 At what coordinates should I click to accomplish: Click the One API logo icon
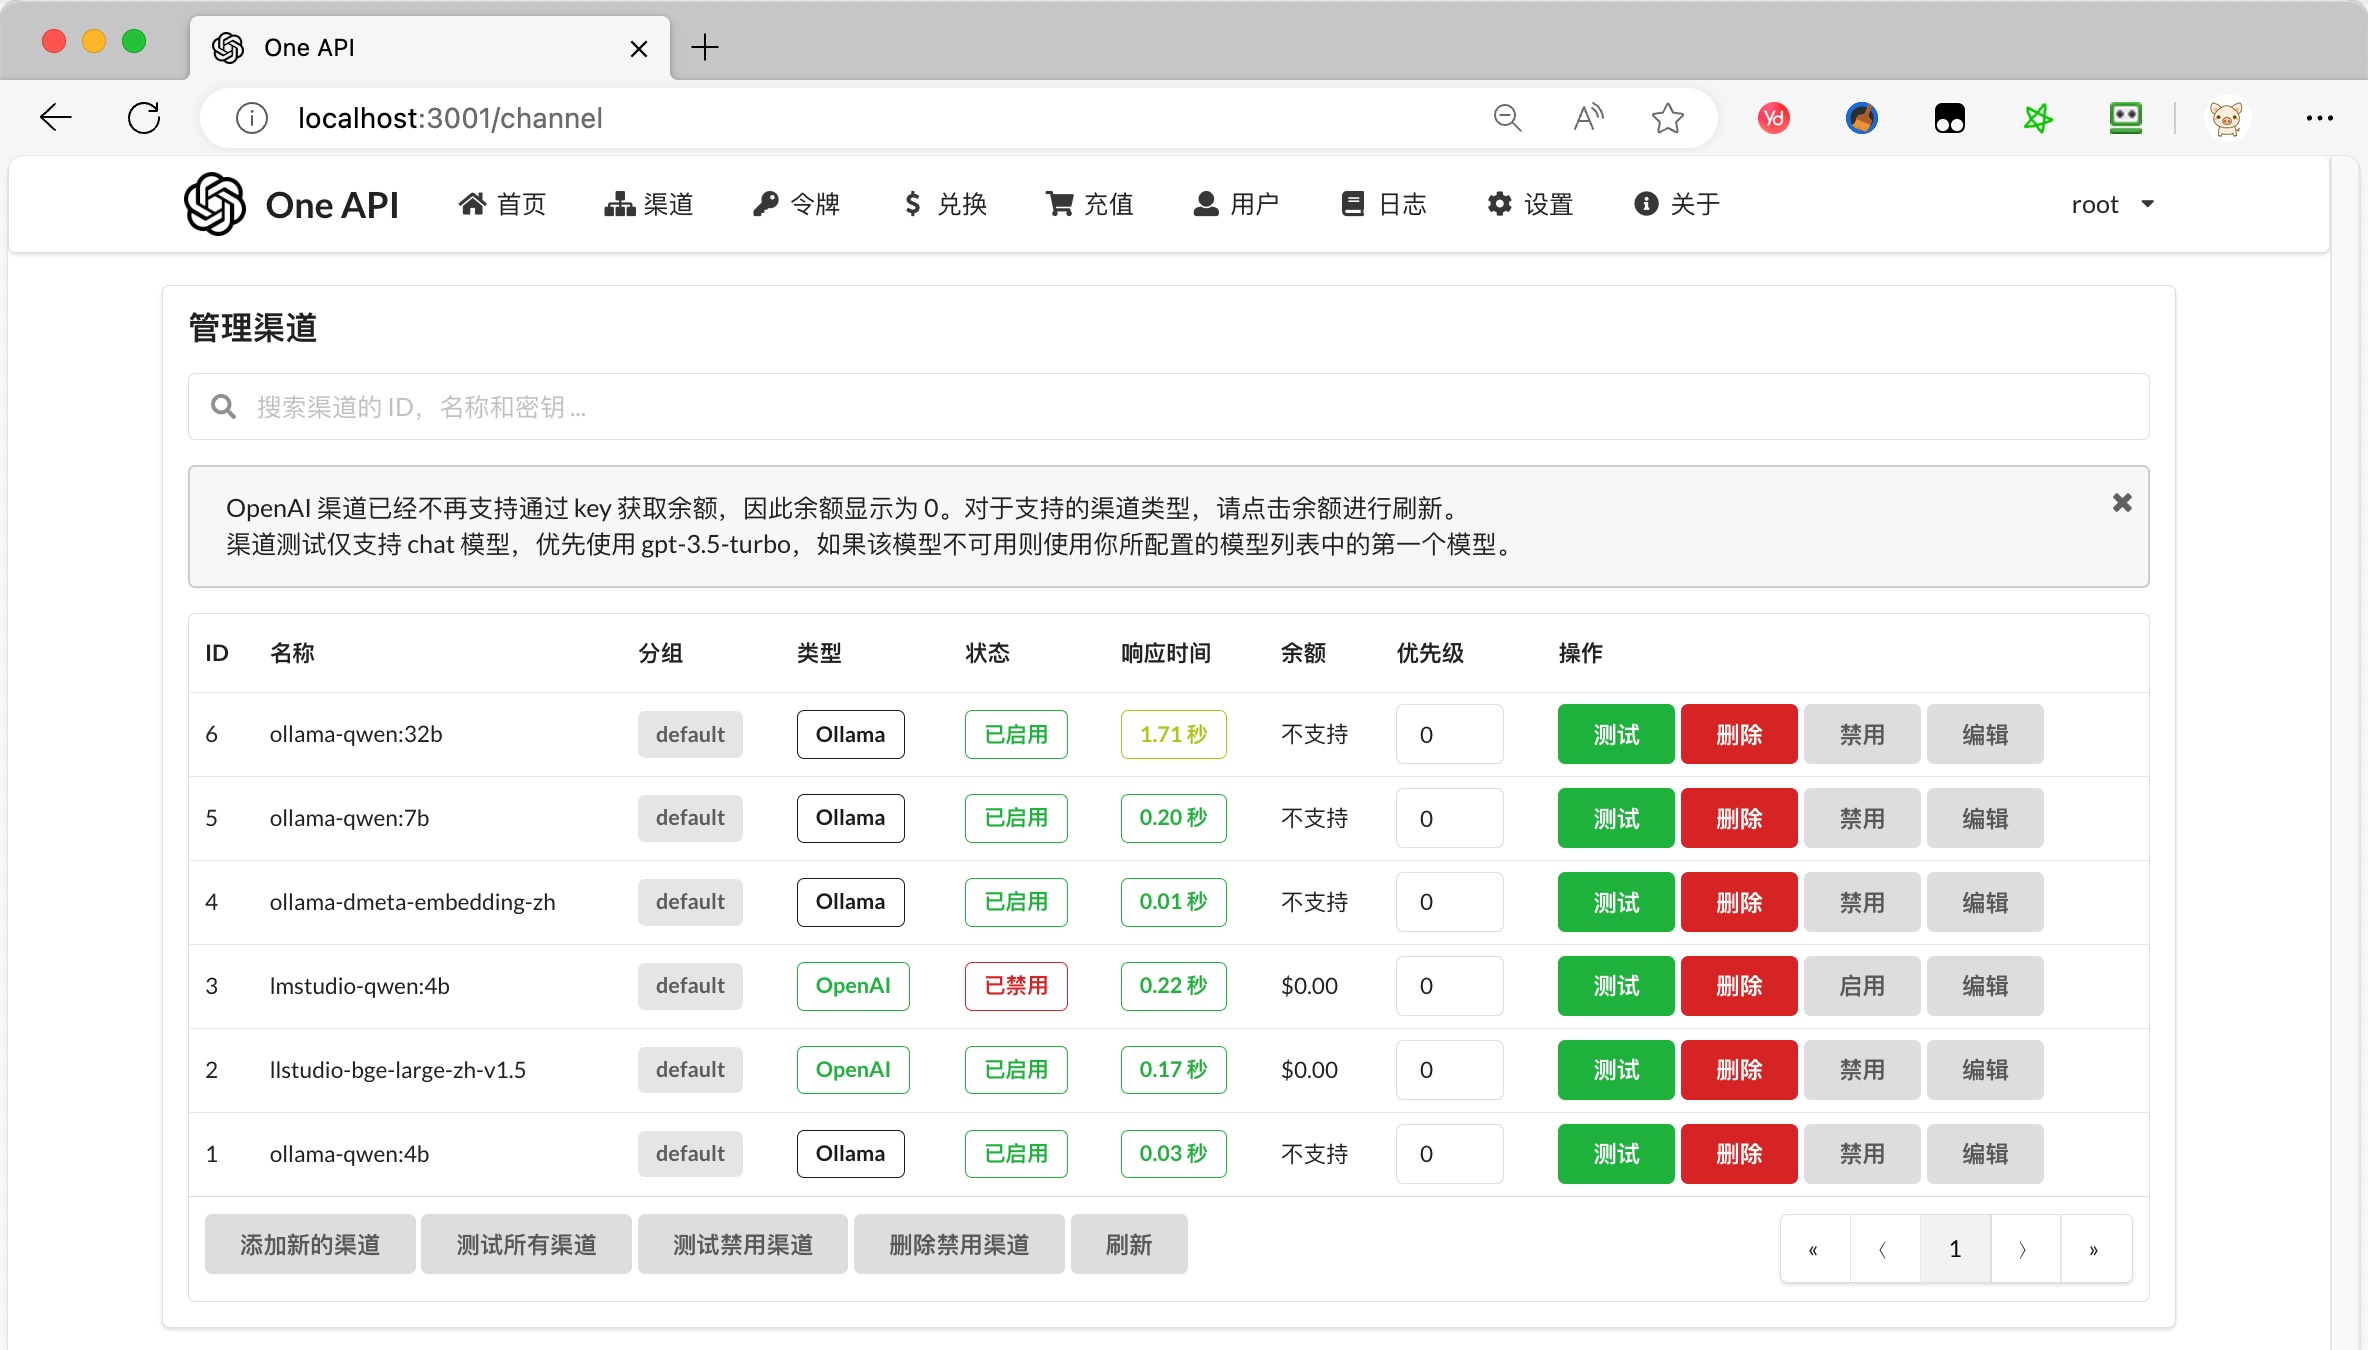tap(215, 204)
